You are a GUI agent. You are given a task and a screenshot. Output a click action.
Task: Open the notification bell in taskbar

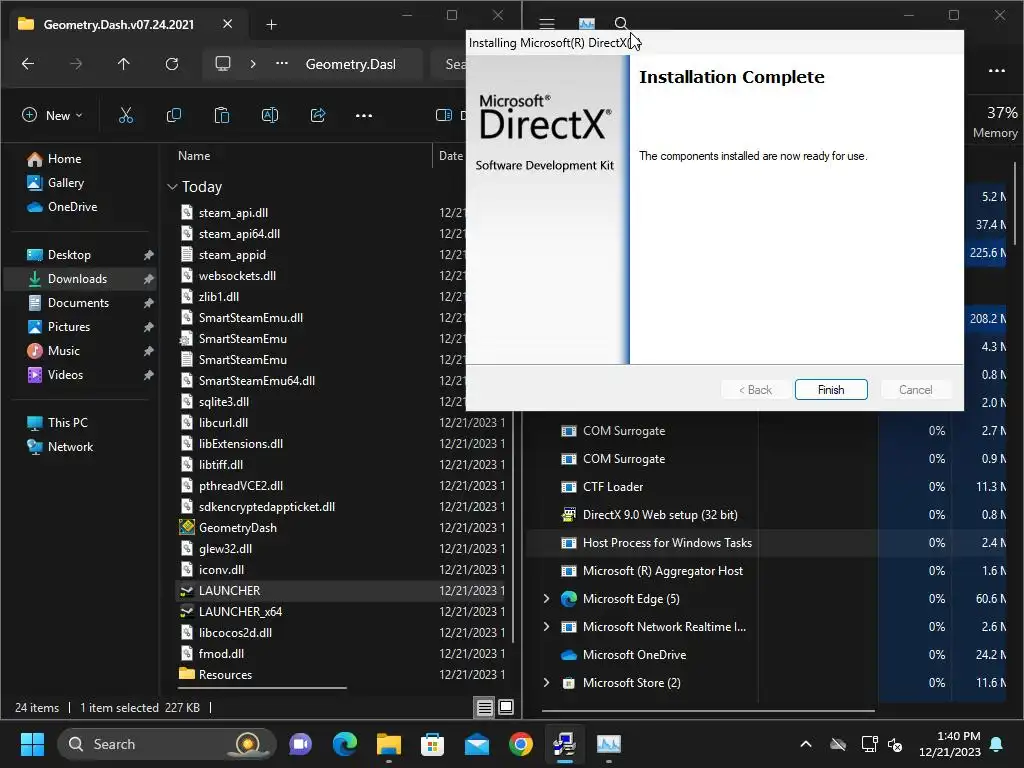[997, 744]
